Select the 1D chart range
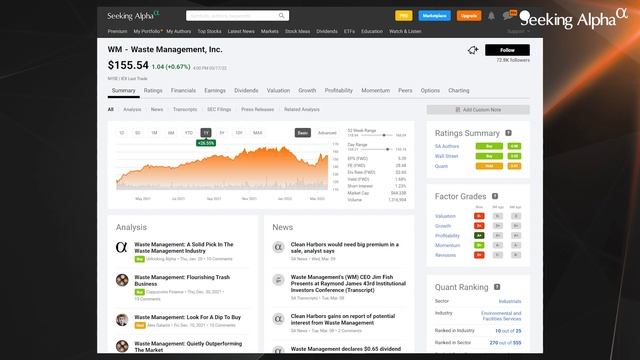The height and width of the screenshot is (360, 640). pos(122,133)
